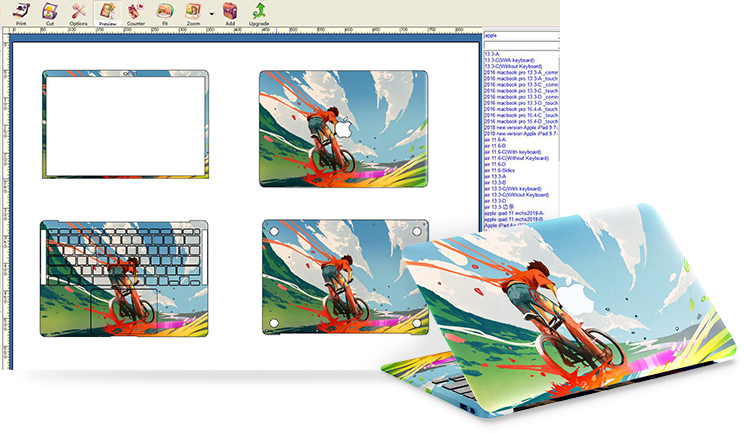
Task: Click the Upgrade arrow icon
Action: 259,12
